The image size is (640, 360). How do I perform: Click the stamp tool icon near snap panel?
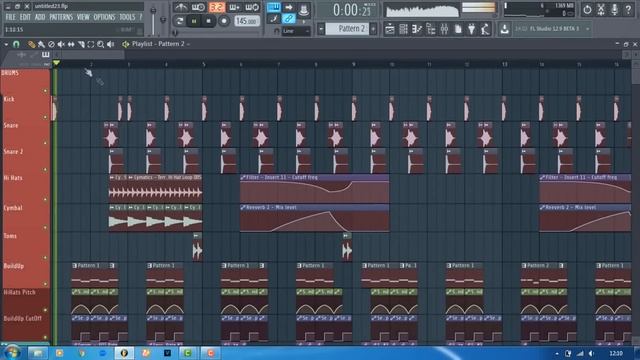(304, 9)
